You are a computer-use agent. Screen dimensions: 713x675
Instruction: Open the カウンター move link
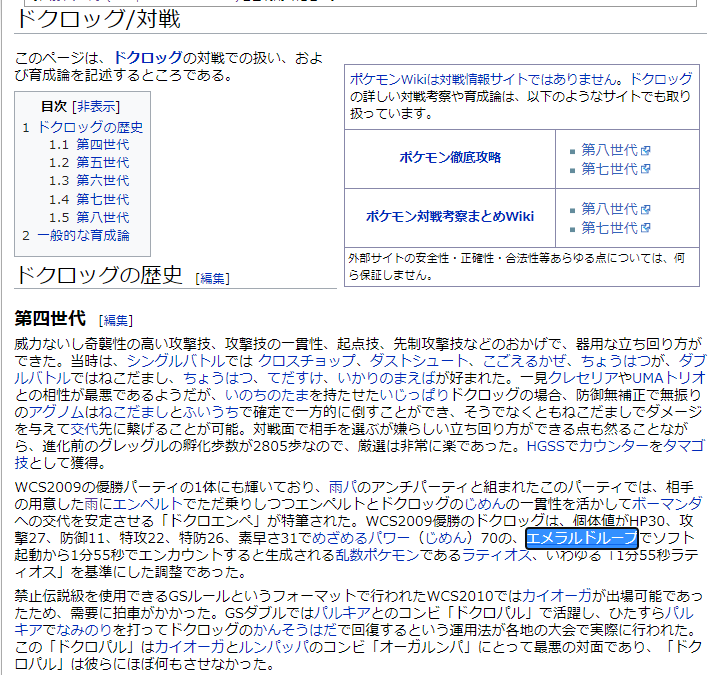613,446
